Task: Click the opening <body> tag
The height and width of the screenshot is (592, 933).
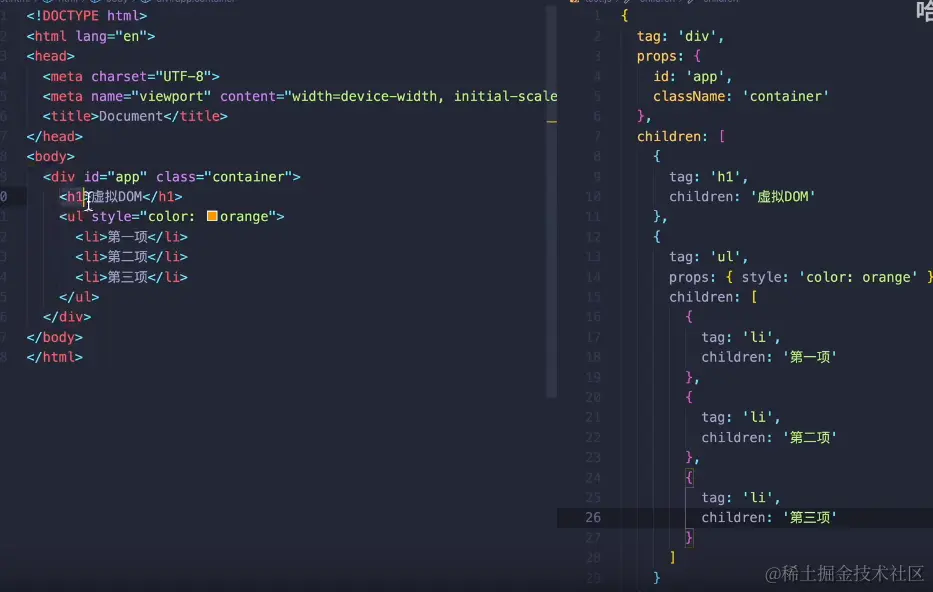Action: coord(51,157)
